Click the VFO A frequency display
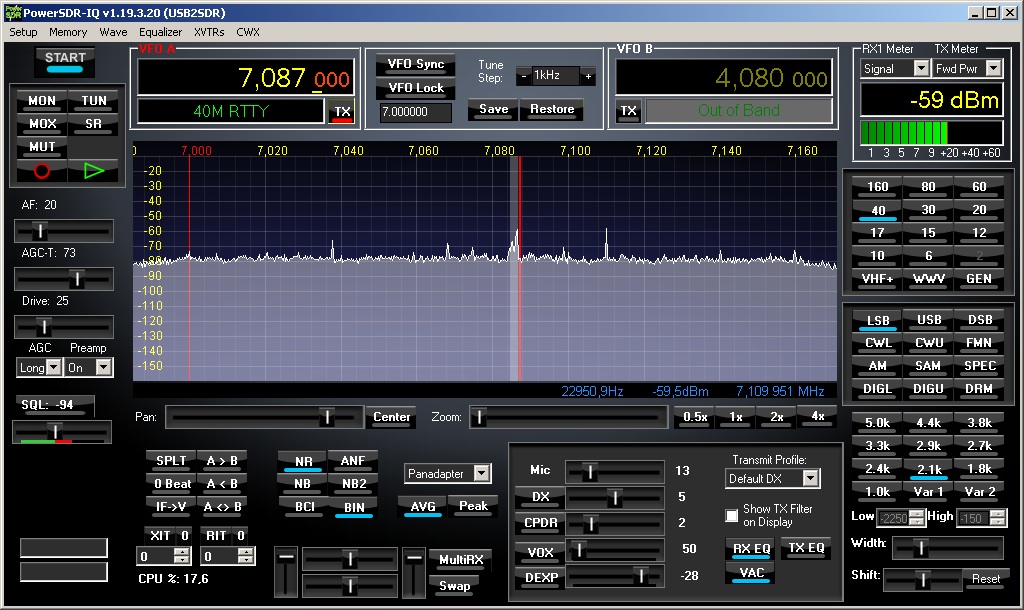The image size is (1024, 610). (x=246, y=78)
